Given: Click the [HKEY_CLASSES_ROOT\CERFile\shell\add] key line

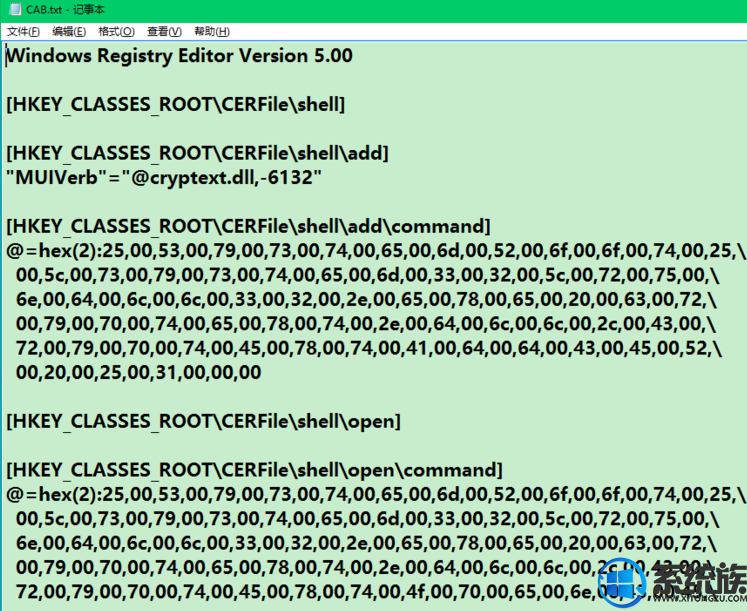Looking at the screenshot, I should (x=197, y=153).
